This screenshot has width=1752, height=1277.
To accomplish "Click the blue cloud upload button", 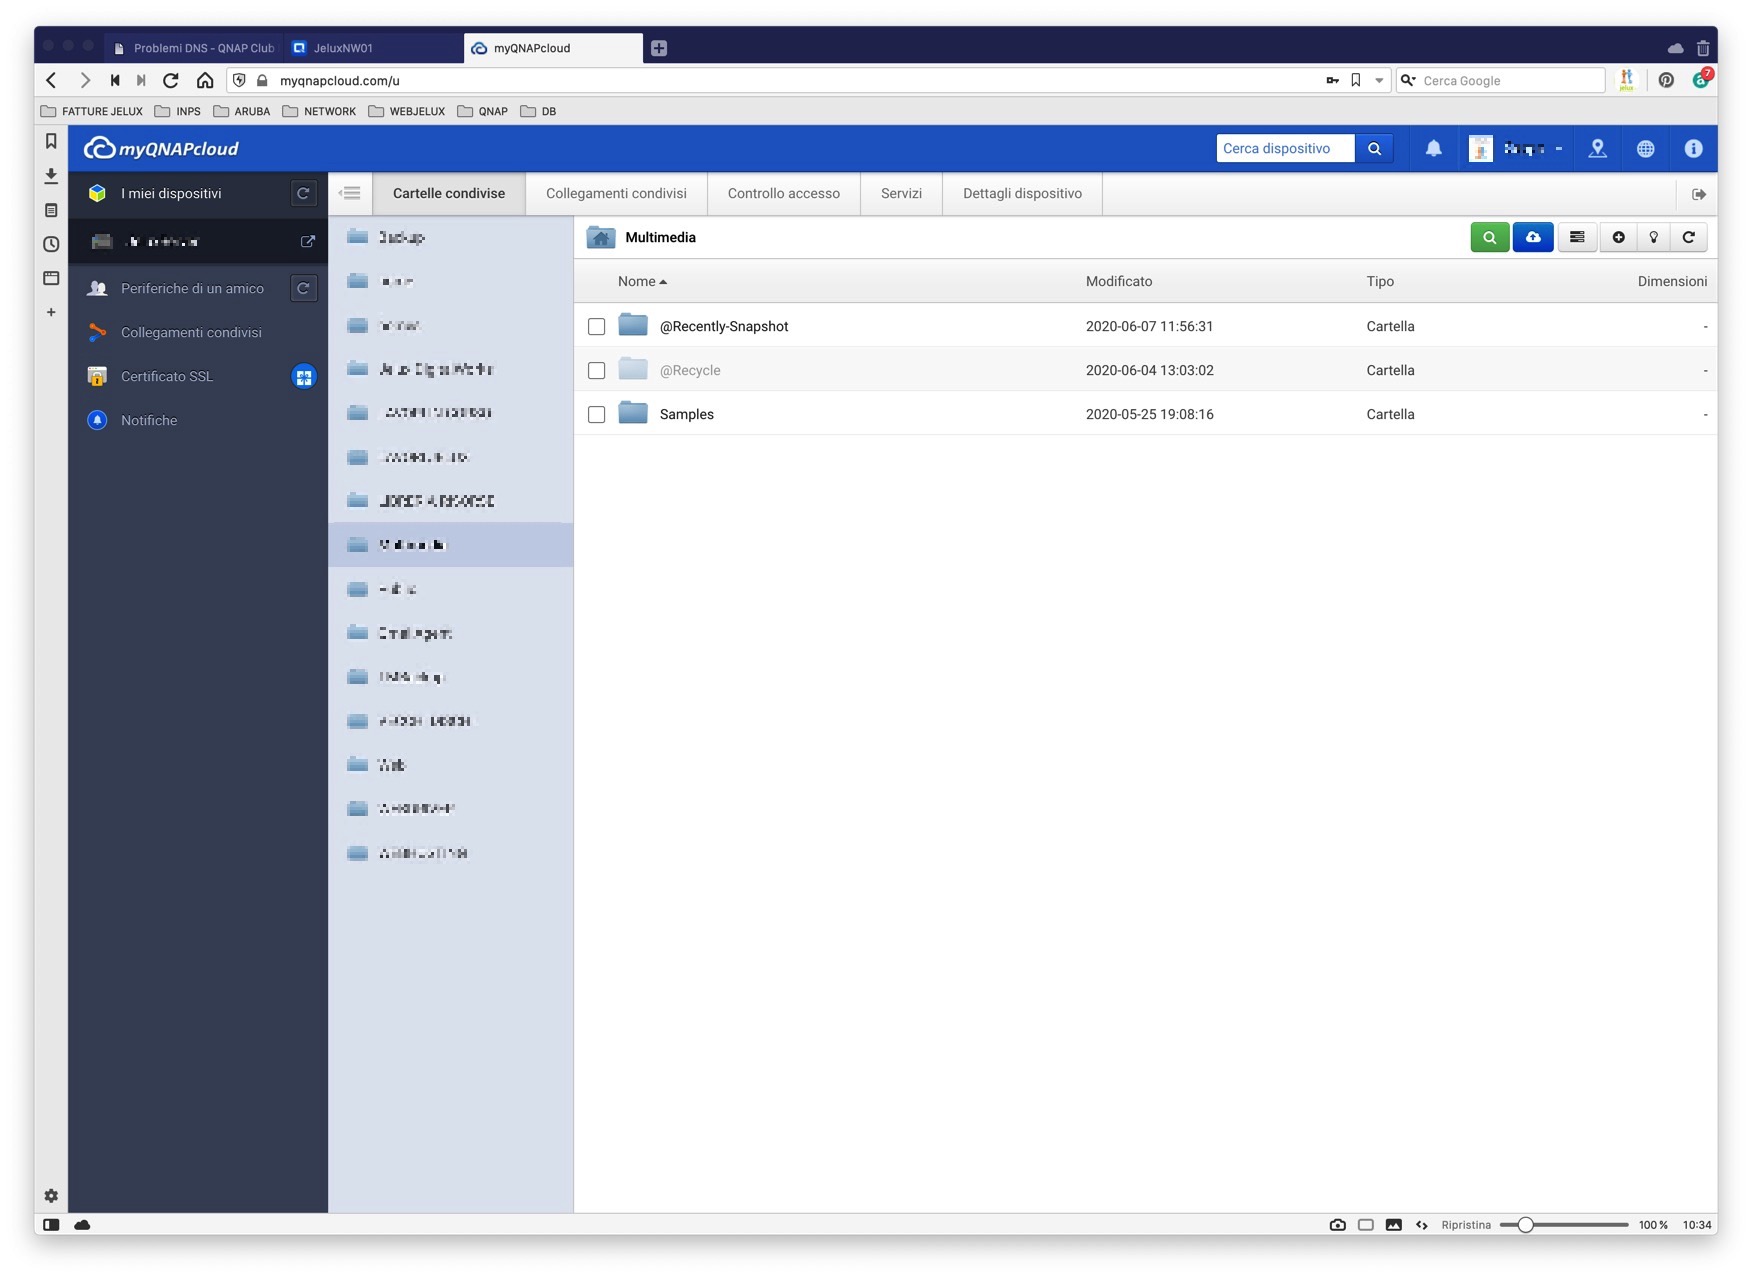I will 1532,237.
